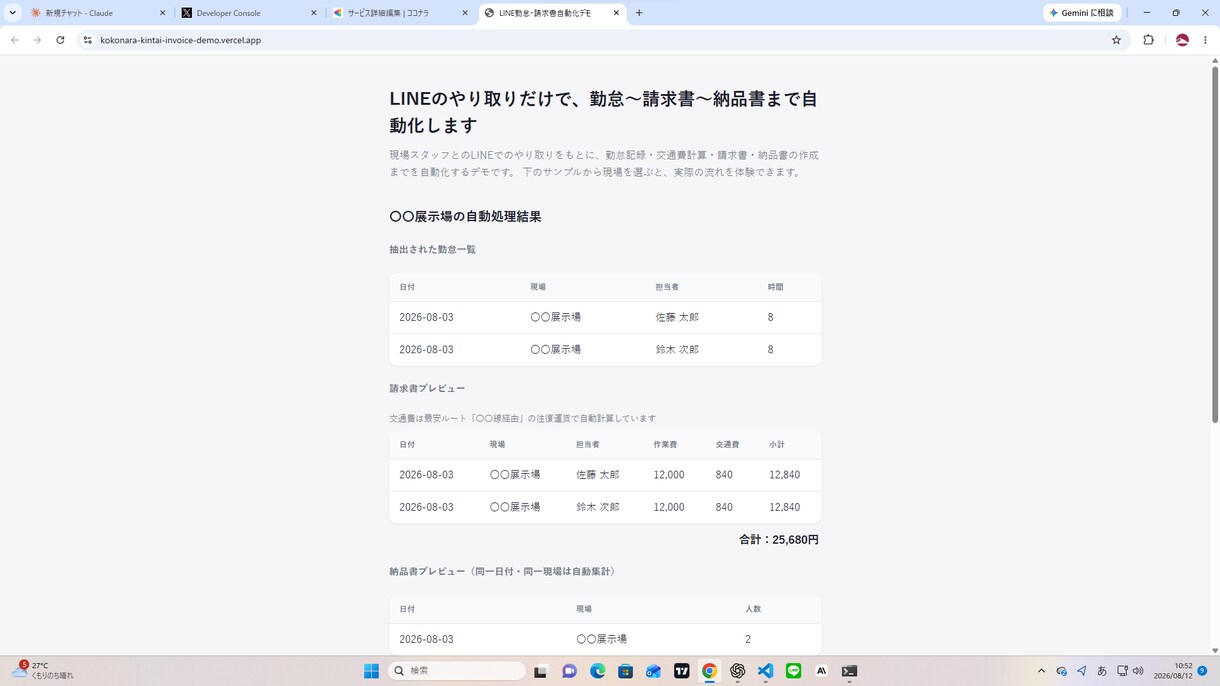Click the 納品書プレビュー section label
This screenshot has height=686, width=1220.
tap(504, 572)
